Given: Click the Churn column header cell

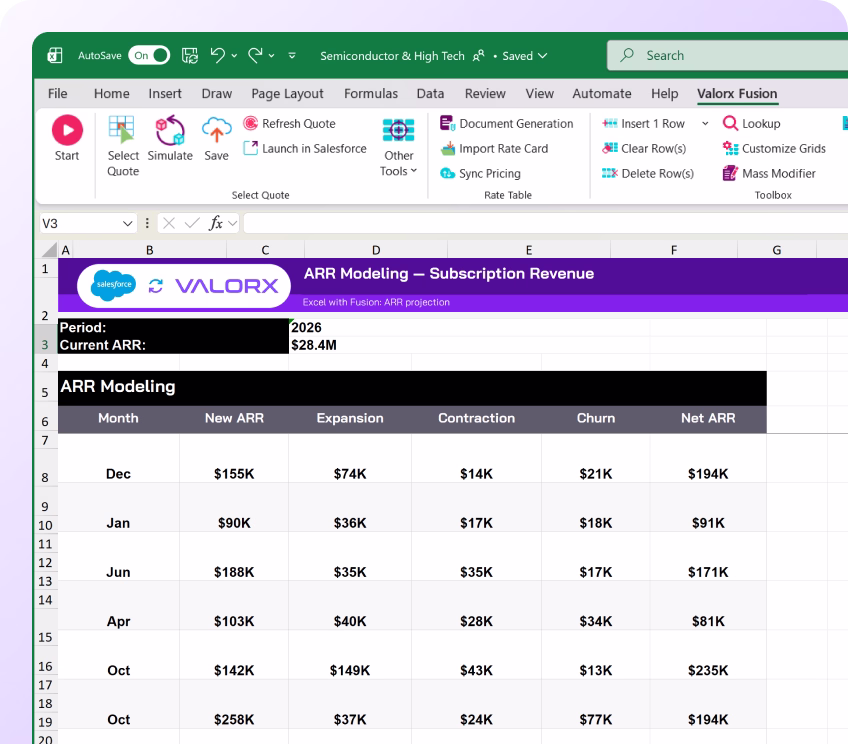Looking at the screenshot, I should tap(595, 418).
